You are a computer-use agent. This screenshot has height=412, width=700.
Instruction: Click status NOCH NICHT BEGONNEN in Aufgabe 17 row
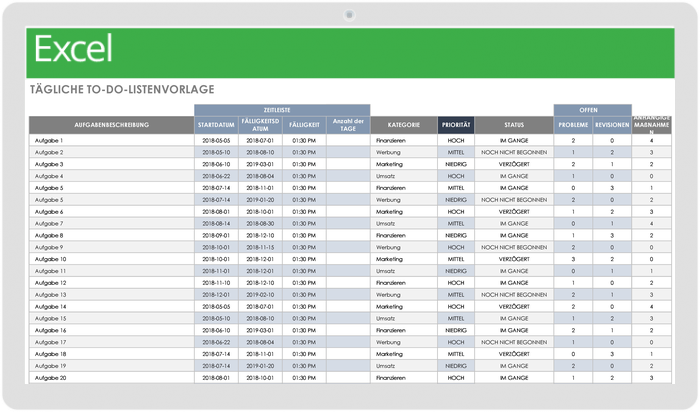[x=514, y=342]
